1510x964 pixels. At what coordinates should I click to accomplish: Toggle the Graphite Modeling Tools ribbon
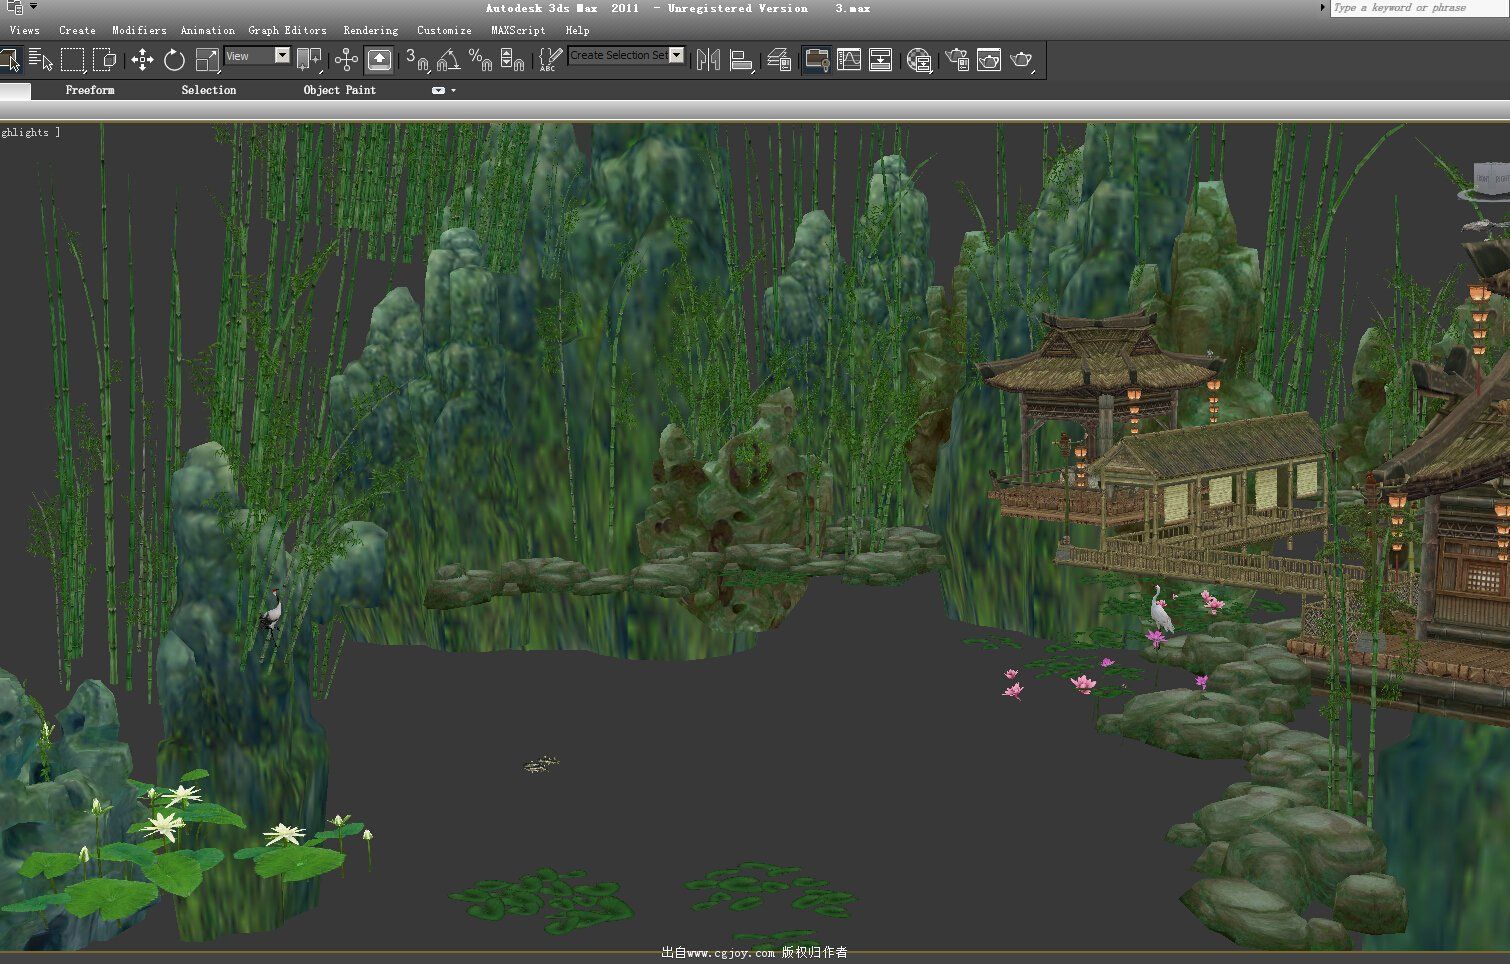click(816, 60)
